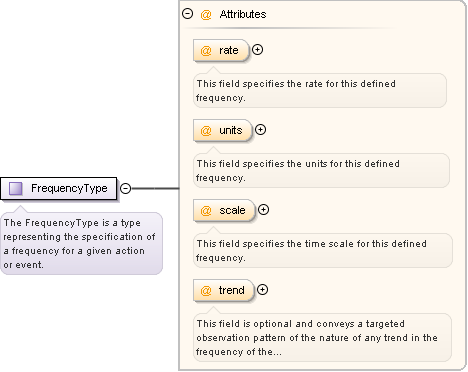Click the @ icon on scale
Screen dimensions: 468x372
pyautogui.click(x=206, y=211)
